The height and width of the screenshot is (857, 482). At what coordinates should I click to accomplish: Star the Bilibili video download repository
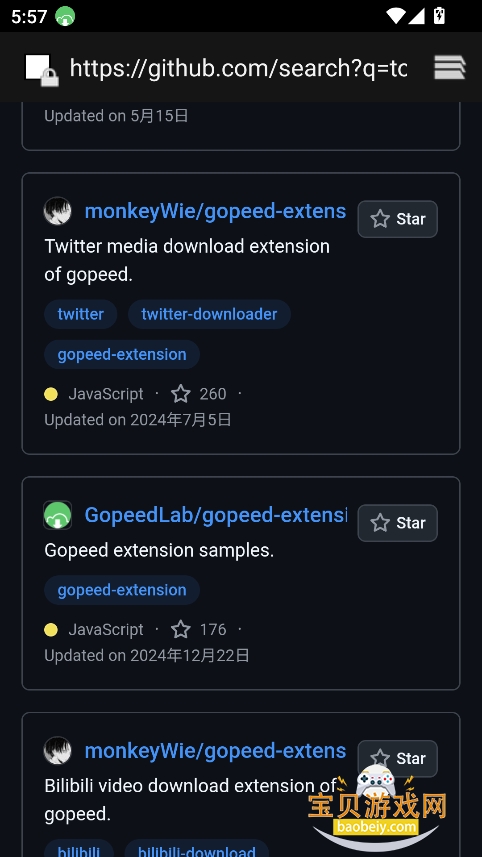[x=397, y=759]
